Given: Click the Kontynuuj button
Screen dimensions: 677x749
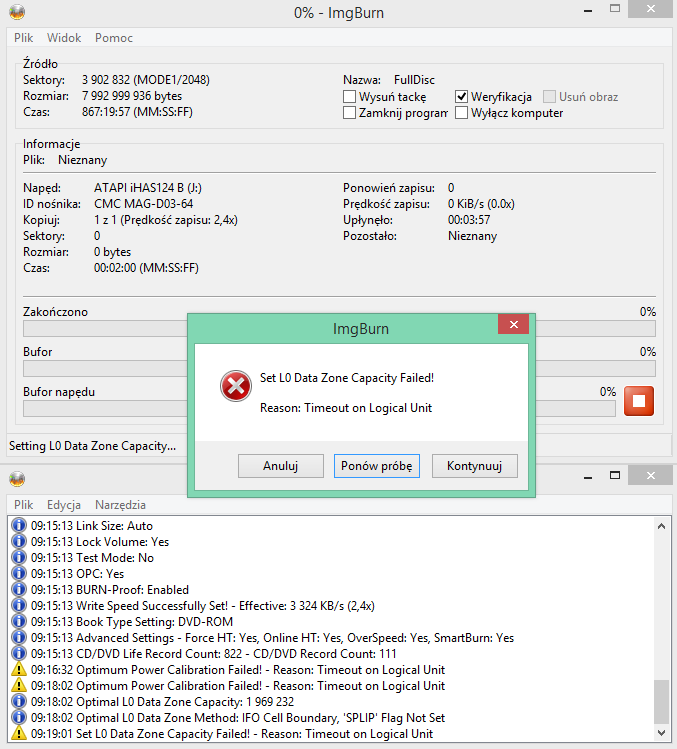Looking at the screenshot, I should pos(474,466).
